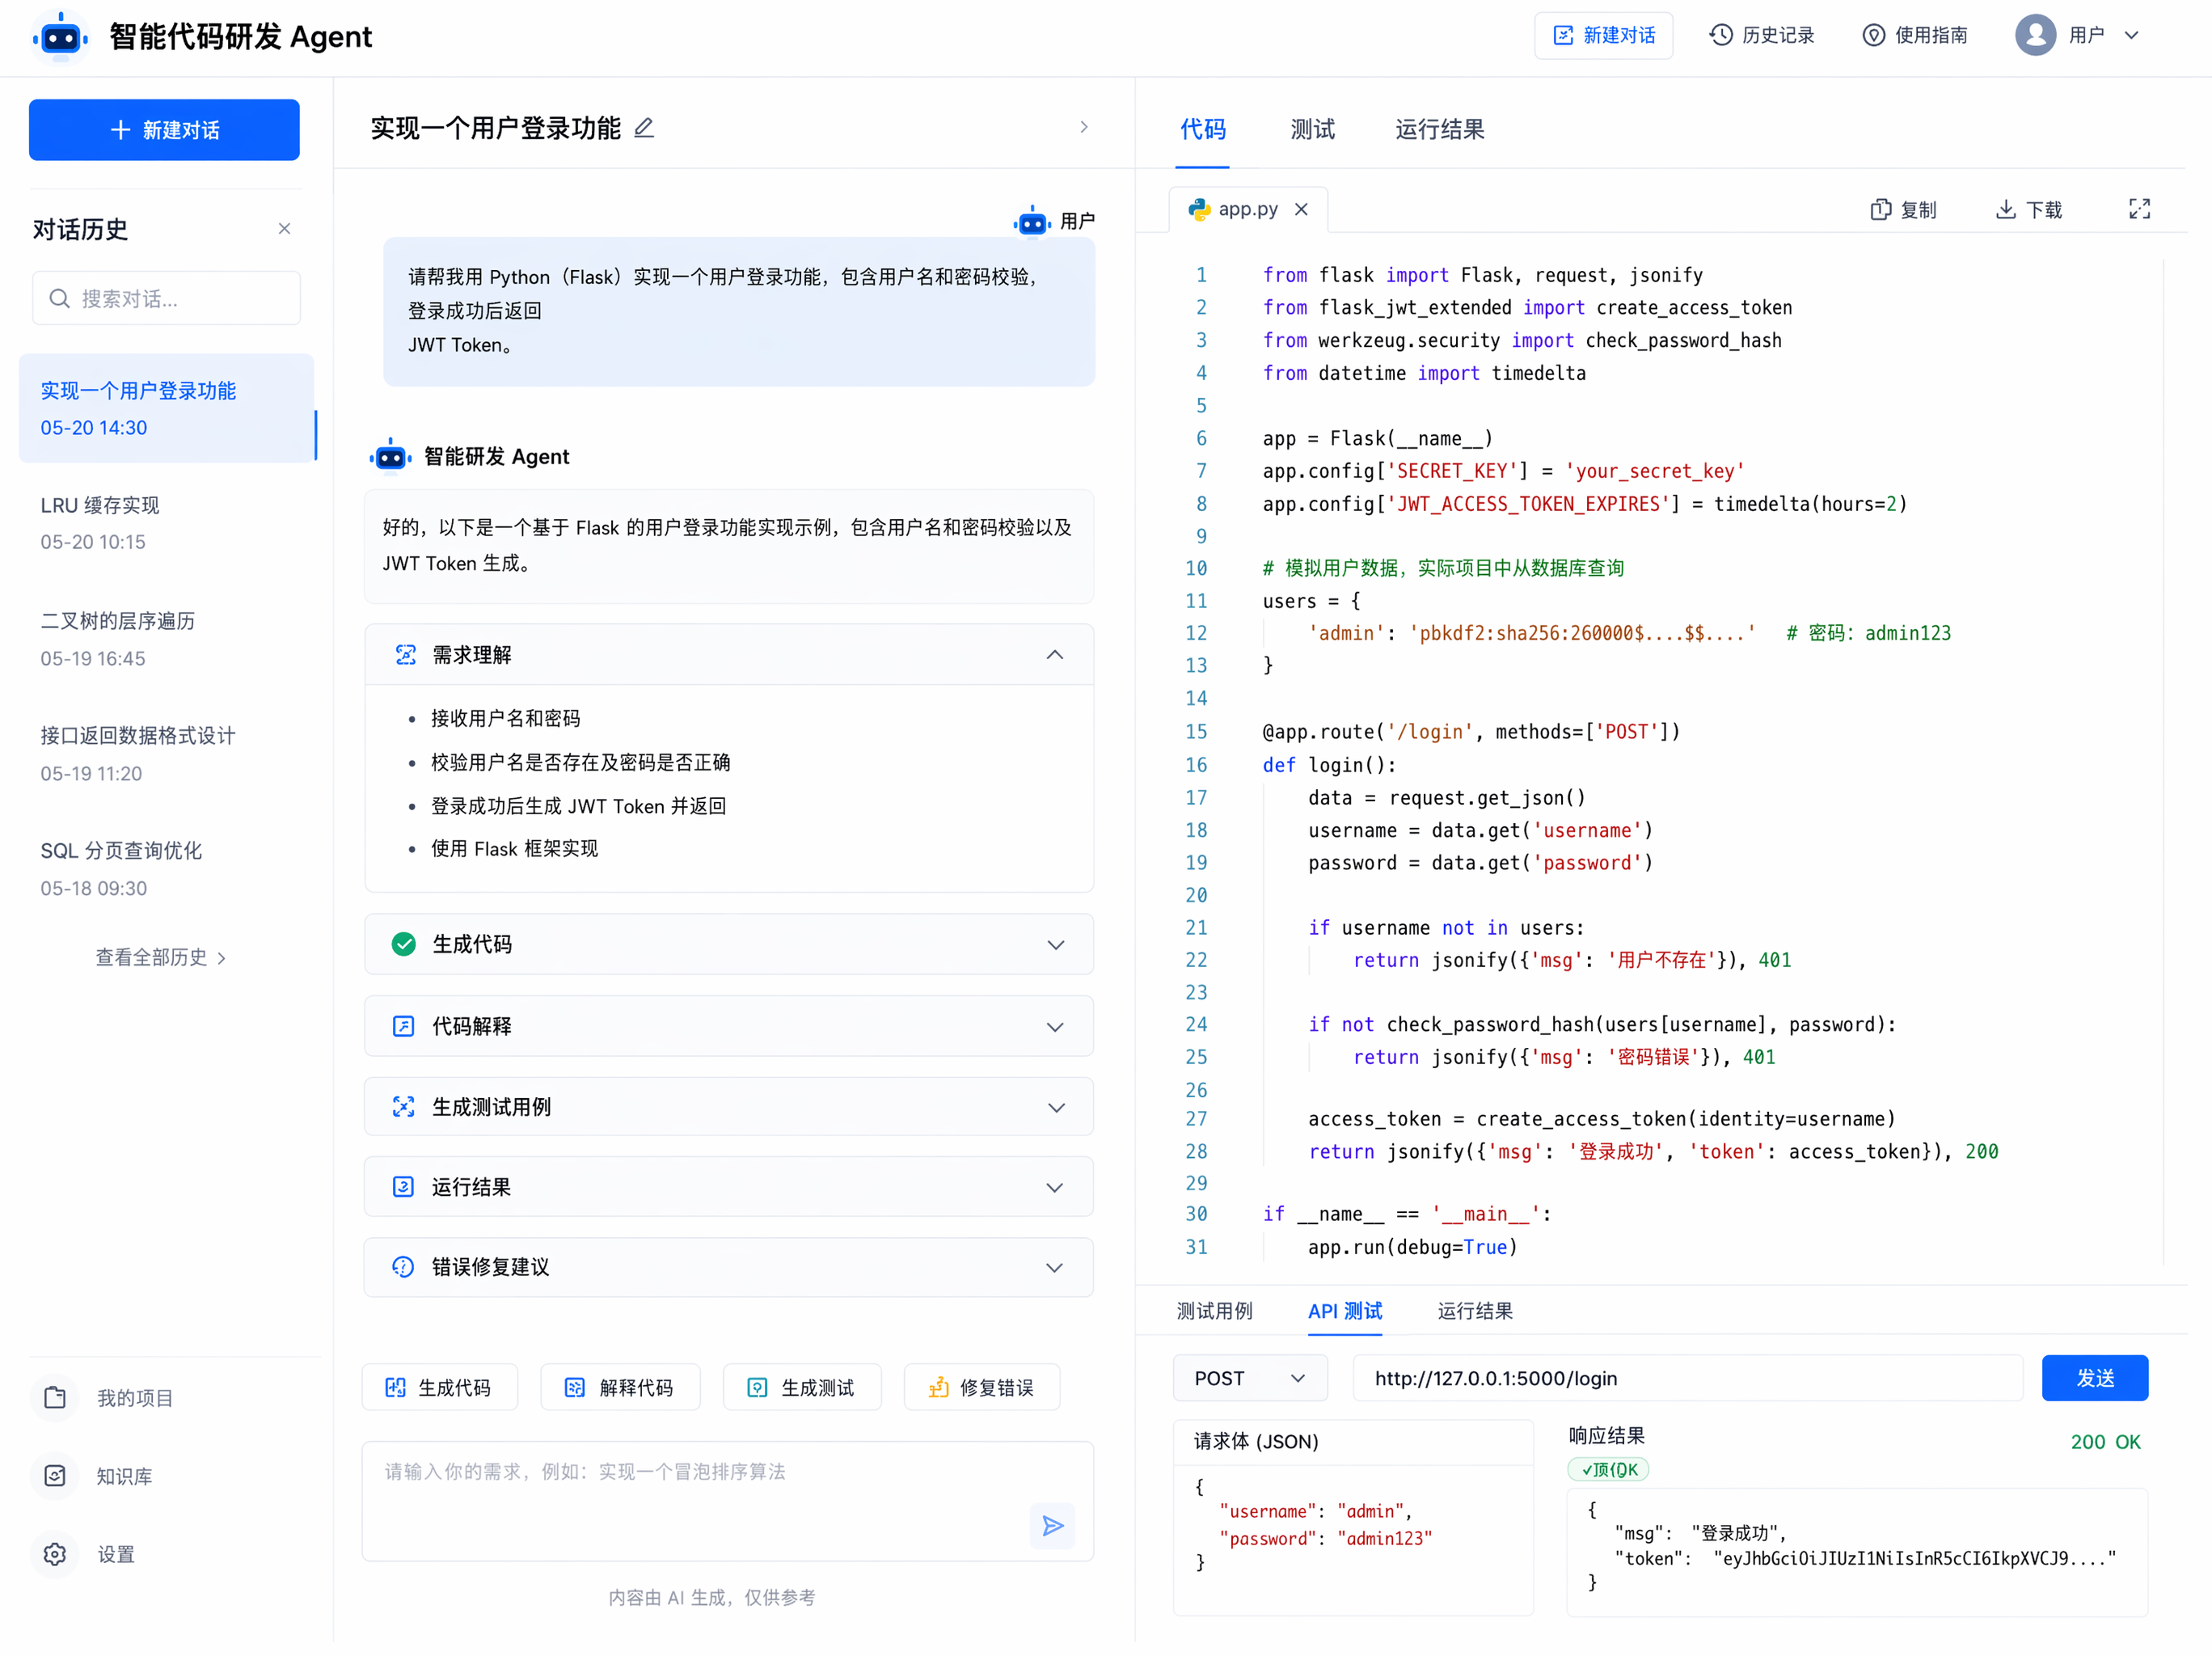Click the 发送 request button
Screen dimensions: 2212x1656
(2095, 1378)
